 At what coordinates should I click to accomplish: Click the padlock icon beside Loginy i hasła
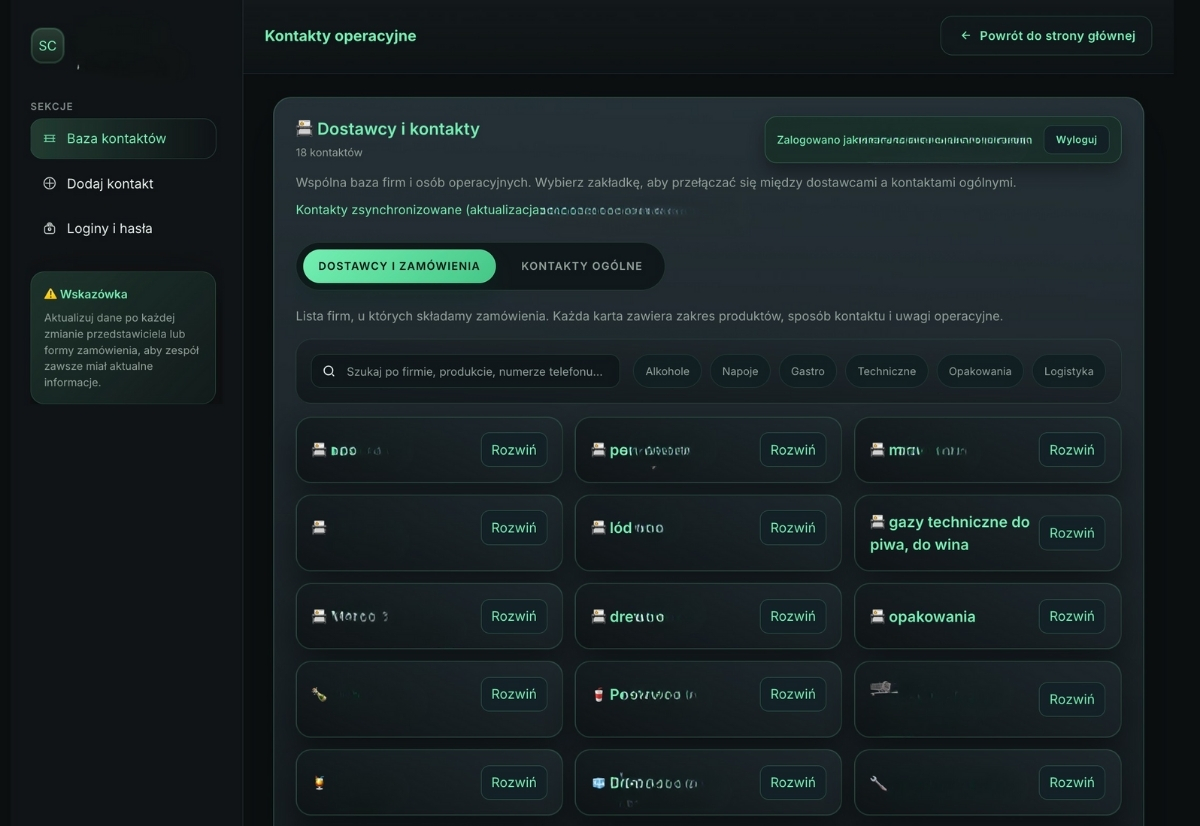point(48,228)
